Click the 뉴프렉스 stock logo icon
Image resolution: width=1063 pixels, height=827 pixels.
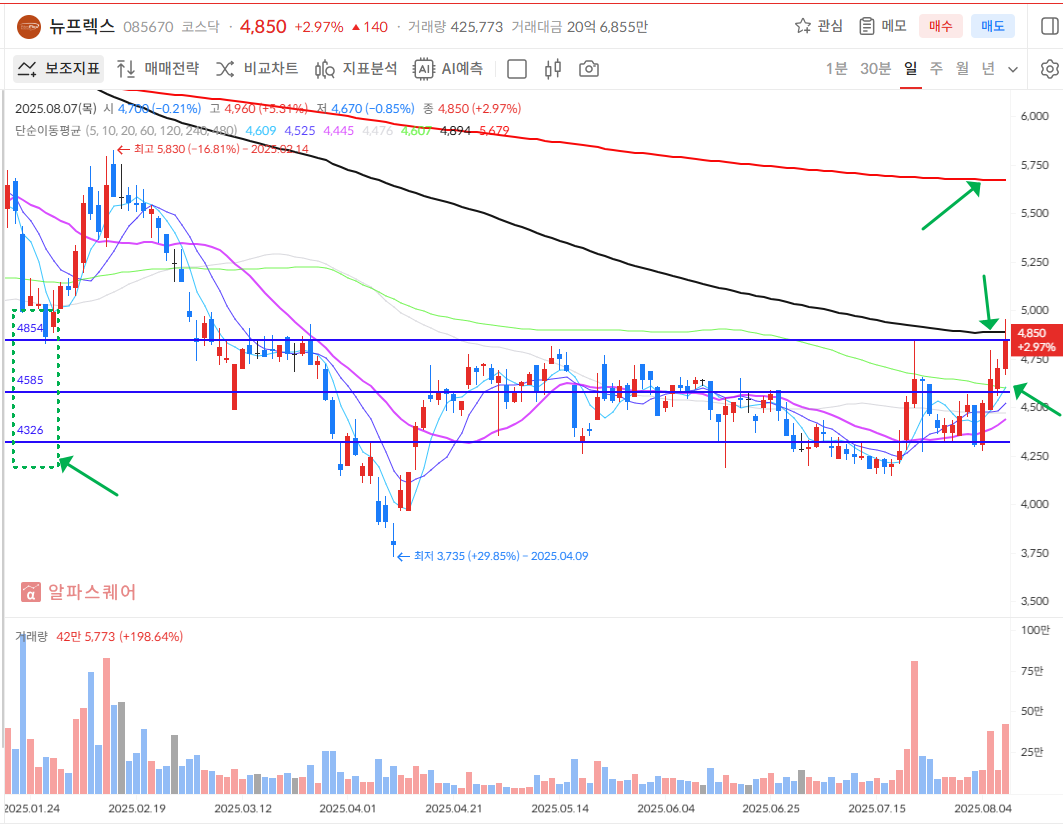click(x=29, y=26)
